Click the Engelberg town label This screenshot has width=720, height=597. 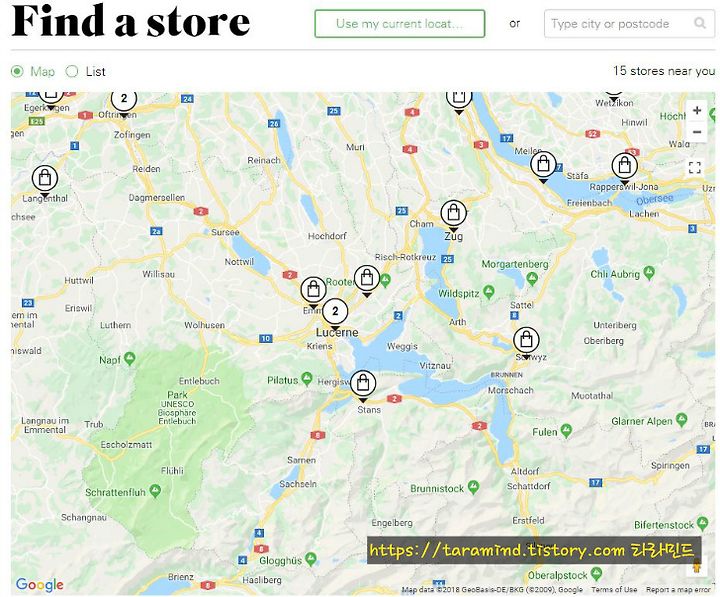(x=392, y=523)
